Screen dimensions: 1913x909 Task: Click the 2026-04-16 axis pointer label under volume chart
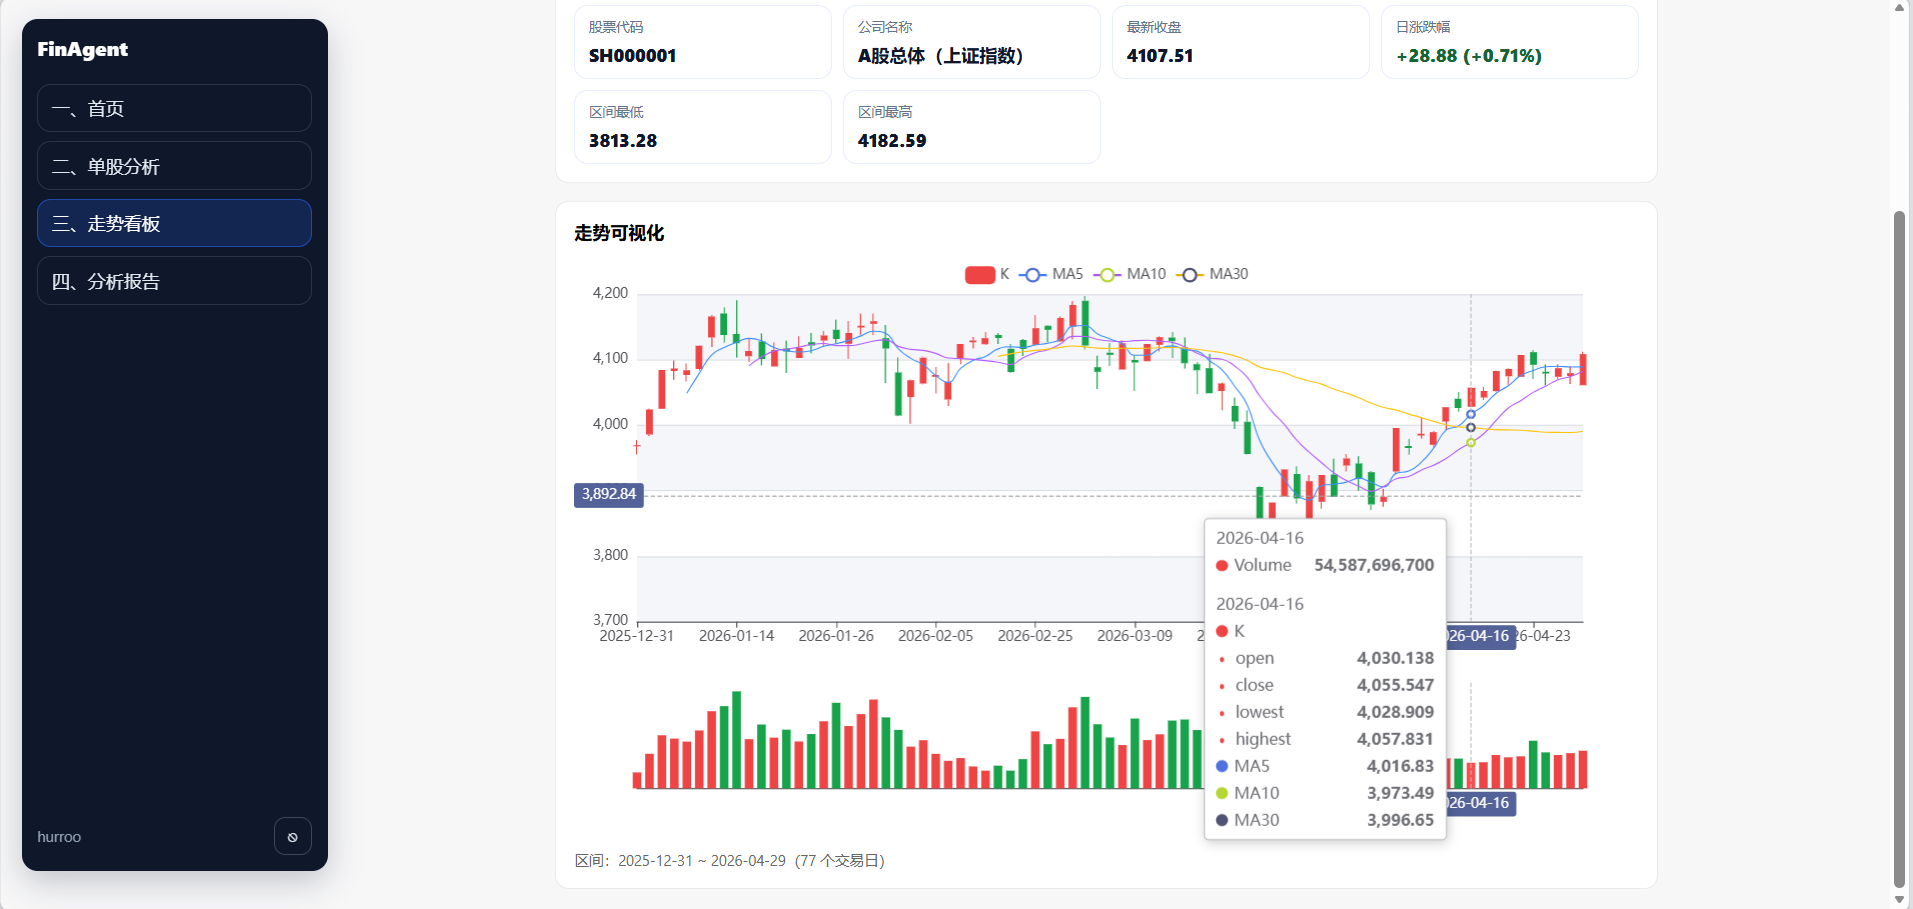(1480, 803)
